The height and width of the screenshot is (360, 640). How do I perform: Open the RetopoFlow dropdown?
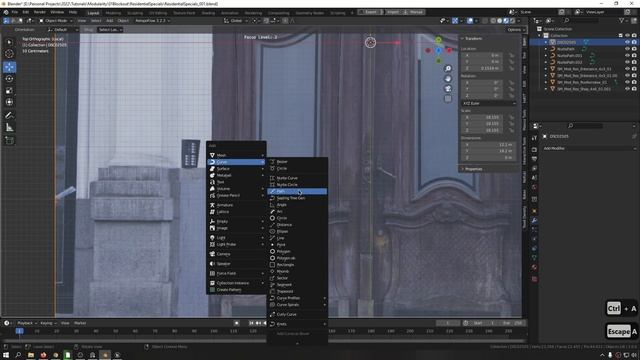point(152,20)
